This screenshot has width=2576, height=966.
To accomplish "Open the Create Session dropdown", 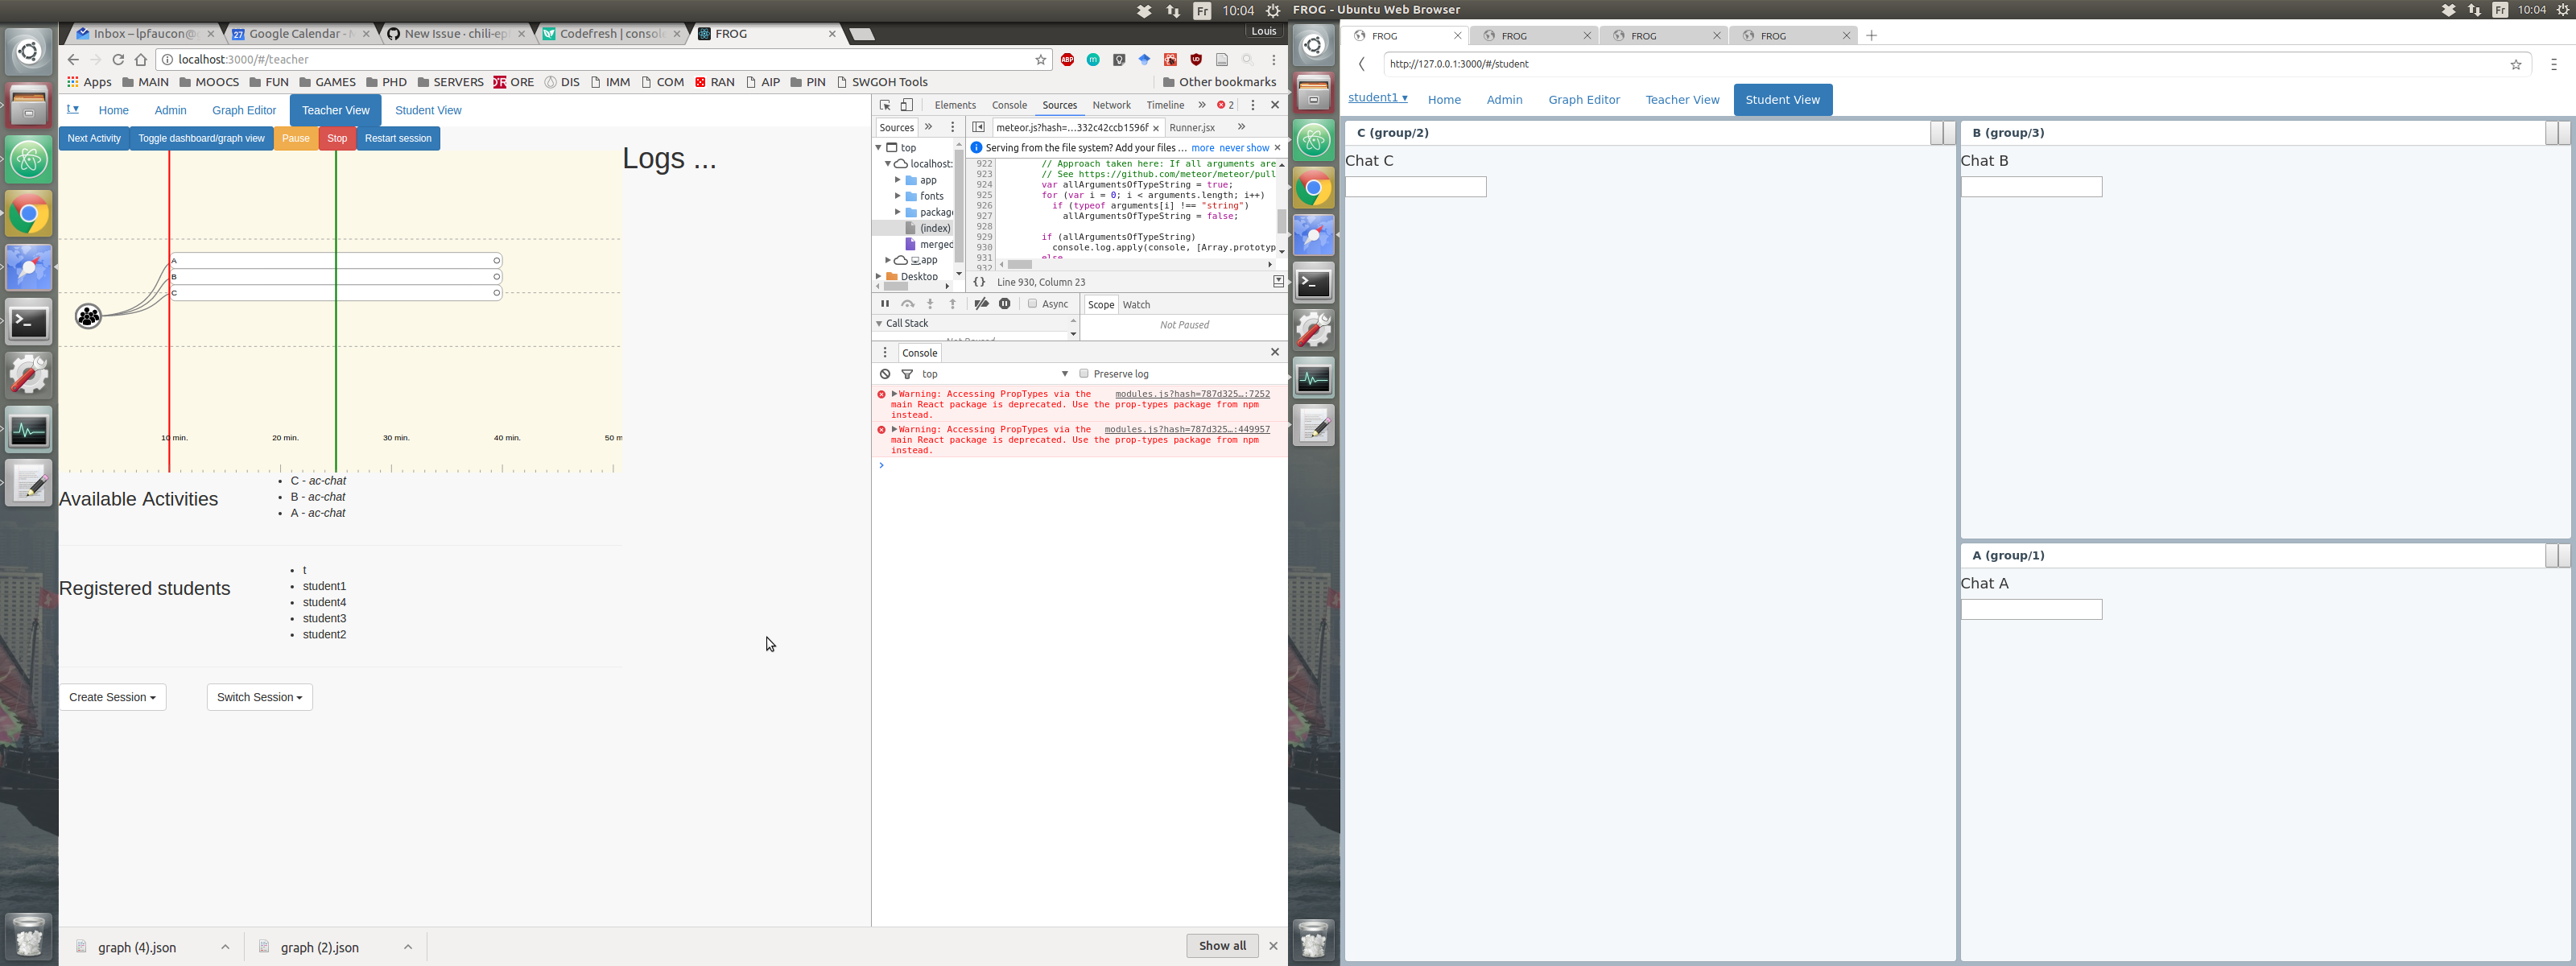I will [112, 697].
